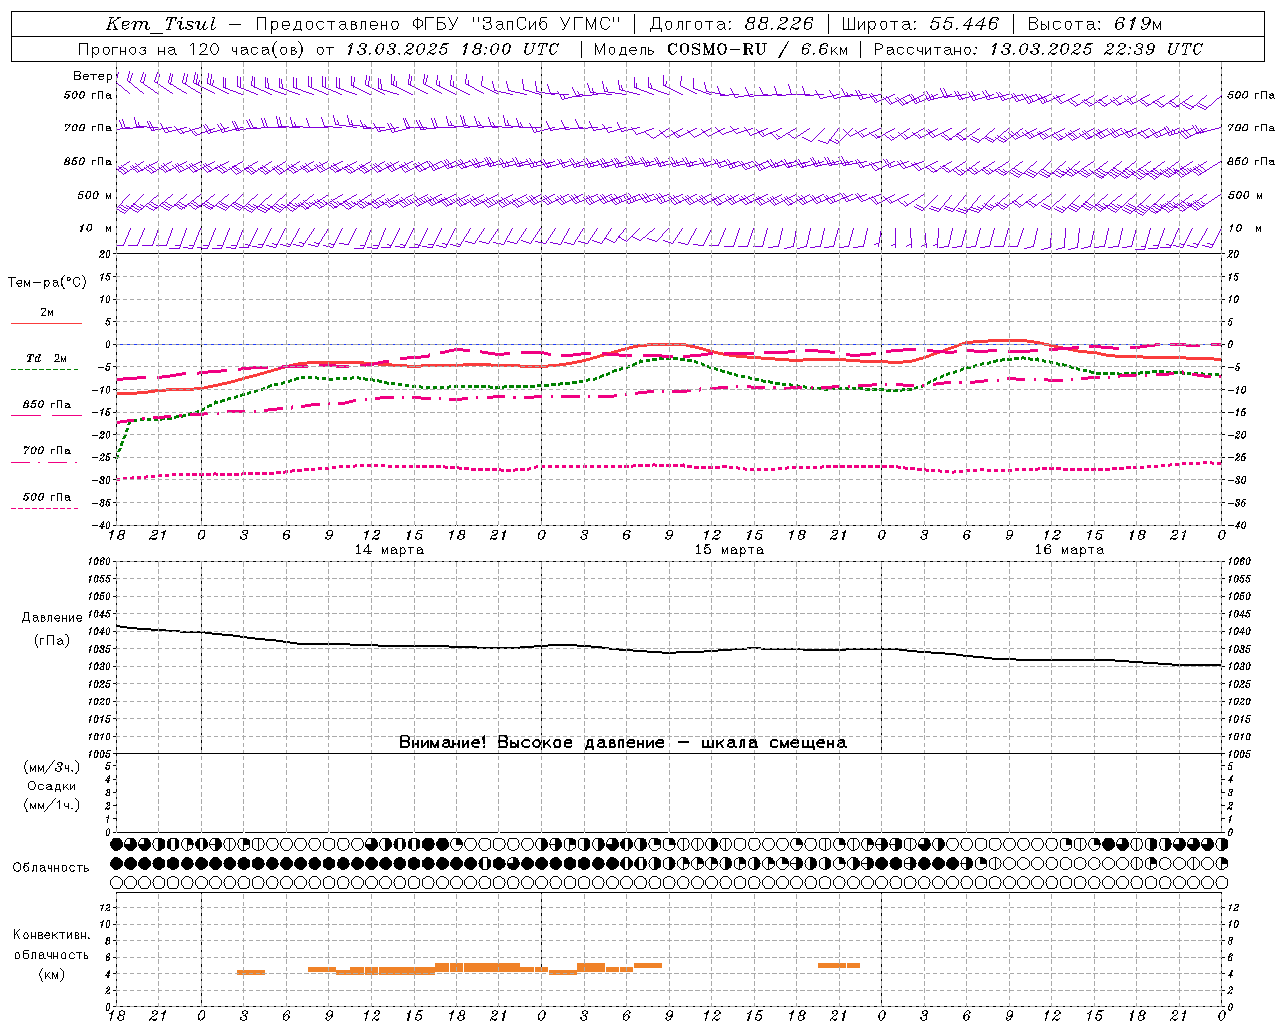Click the computed time Рассчитано: 13.03.2025 22:39 UTC

click(1038, 49)
